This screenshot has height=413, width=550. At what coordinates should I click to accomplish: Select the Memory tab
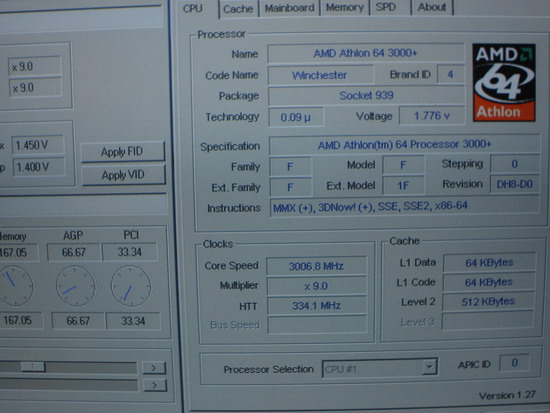[x=344, y=8]
